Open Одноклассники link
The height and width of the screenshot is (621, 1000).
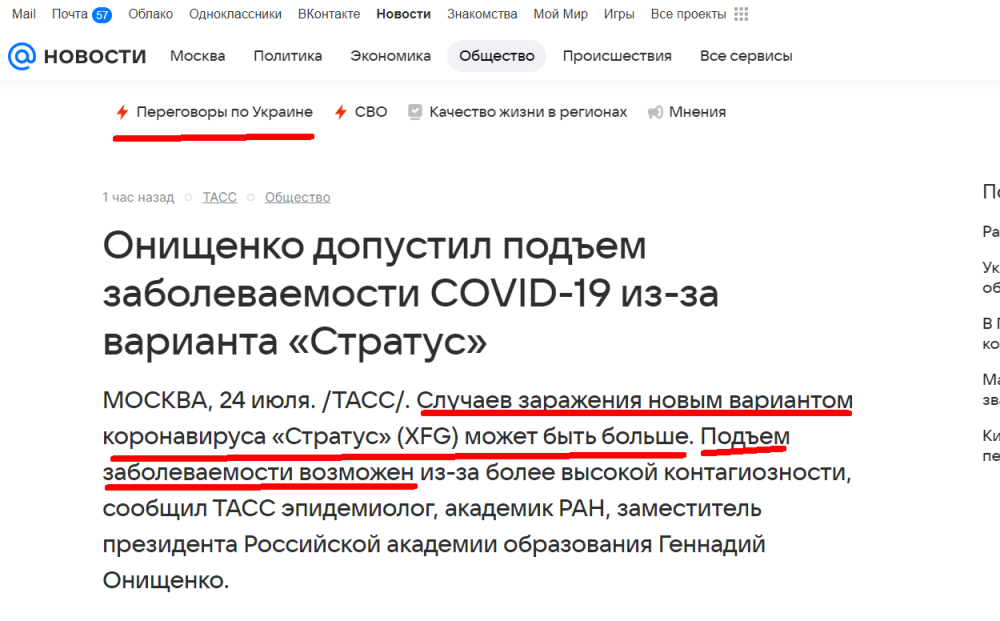pyautogui.click(x=235, y=14)
